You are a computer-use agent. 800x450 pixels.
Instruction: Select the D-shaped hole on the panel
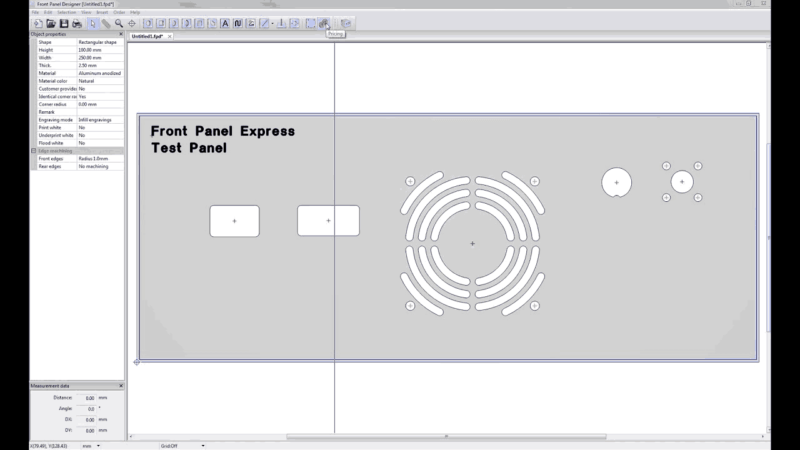click(616, 182)
